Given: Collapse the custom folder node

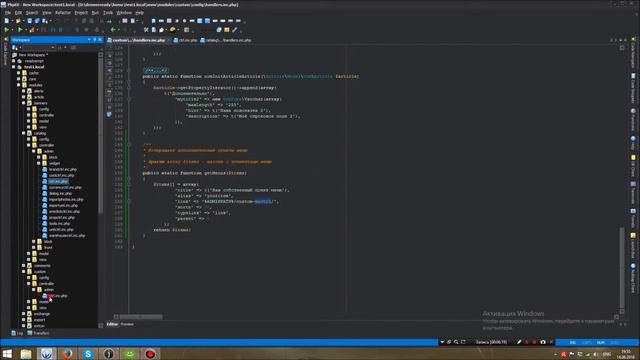Looking at the screenshot, I should coord(24,271).
